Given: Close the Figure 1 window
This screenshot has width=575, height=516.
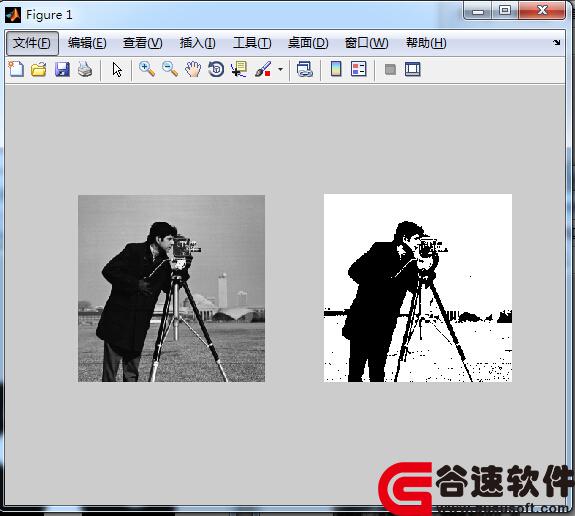Looking at the screenshot, I should coord(542,10).
